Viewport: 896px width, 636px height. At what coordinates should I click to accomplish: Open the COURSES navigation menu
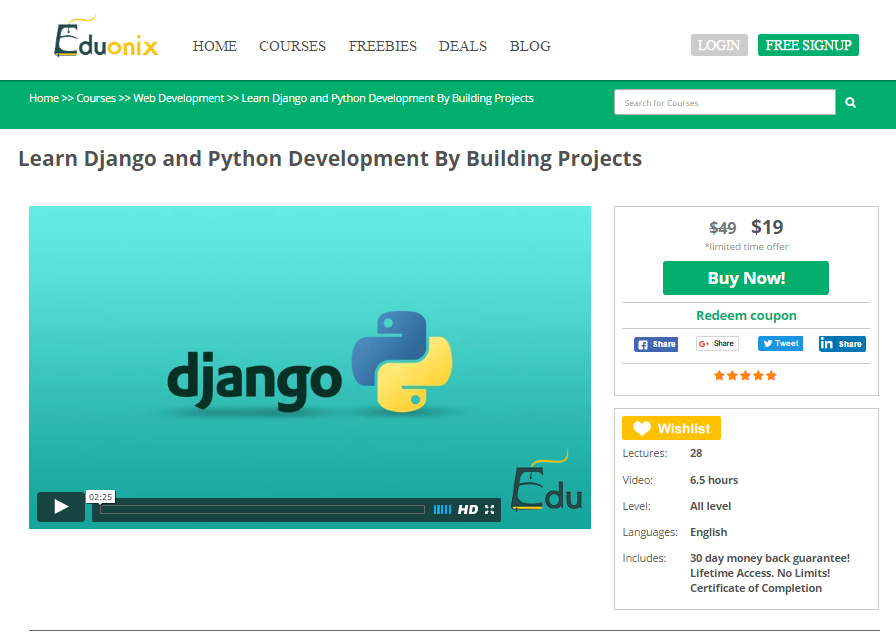pyautogui.click(x=292, y=46)
